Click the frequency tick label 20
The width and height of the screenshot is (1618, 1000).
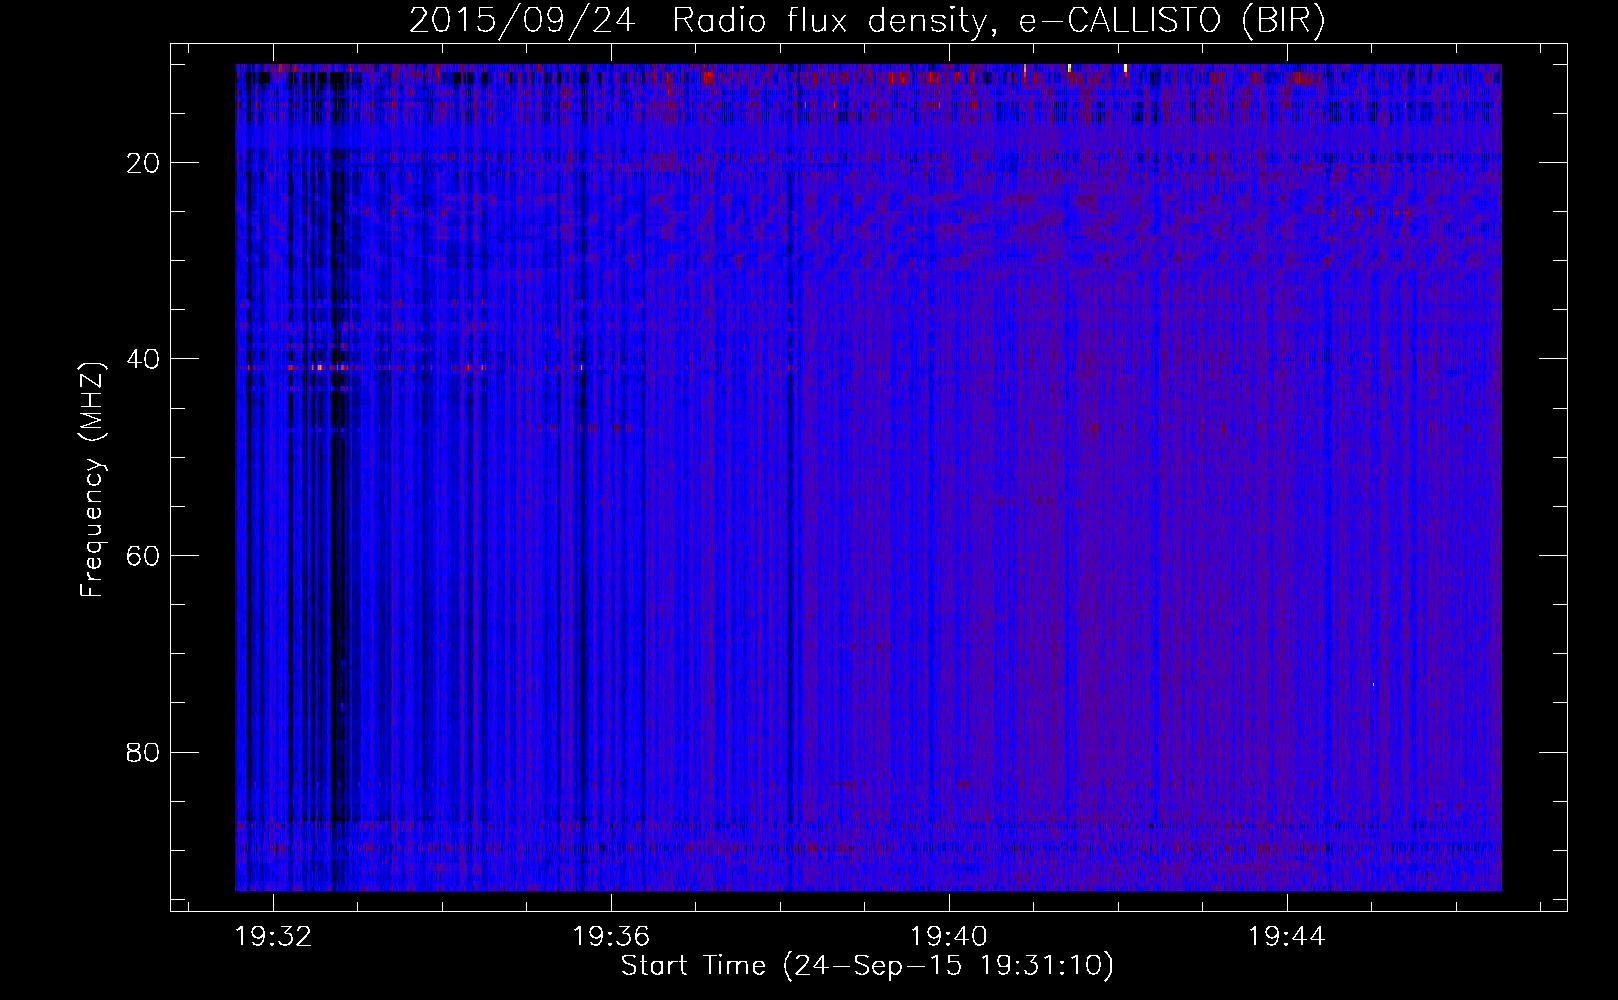[144, 163]
